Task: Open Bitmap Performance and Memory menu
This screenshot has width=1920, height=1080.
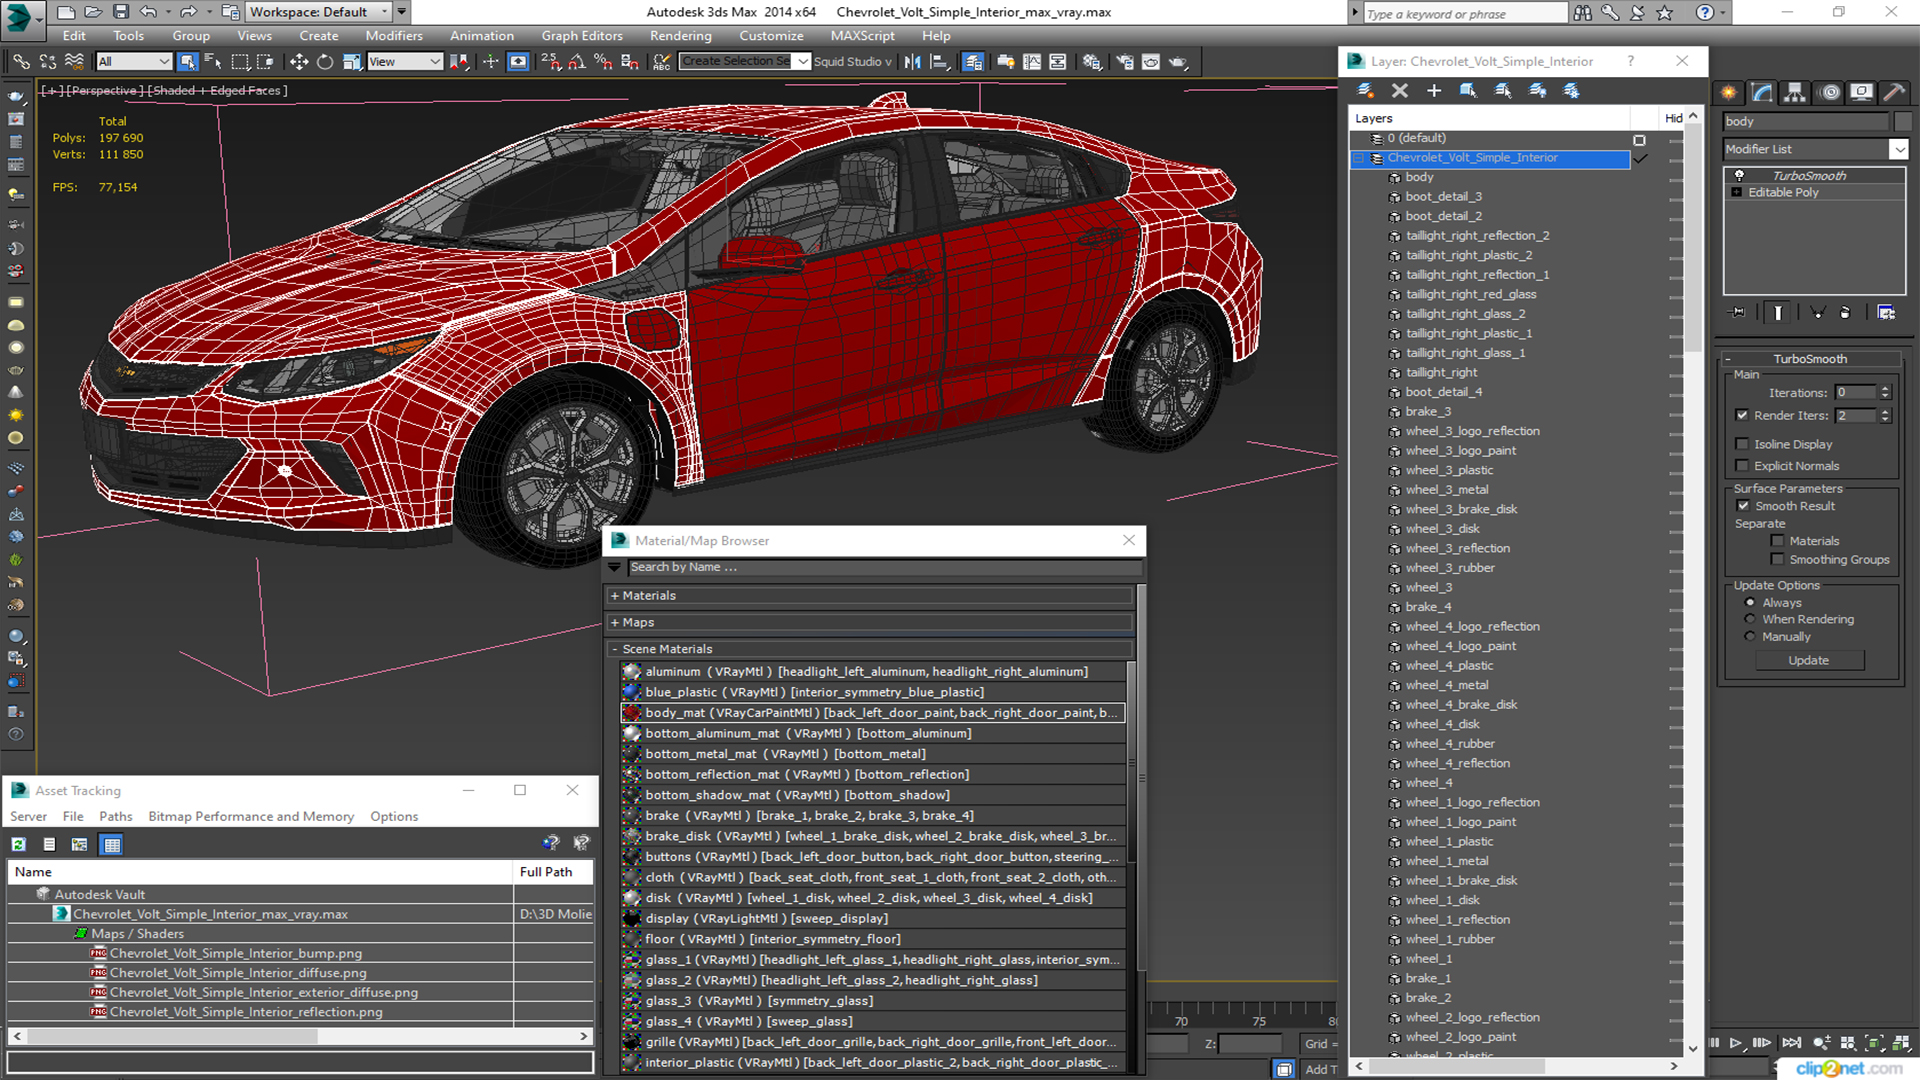Action: (251, 817)
